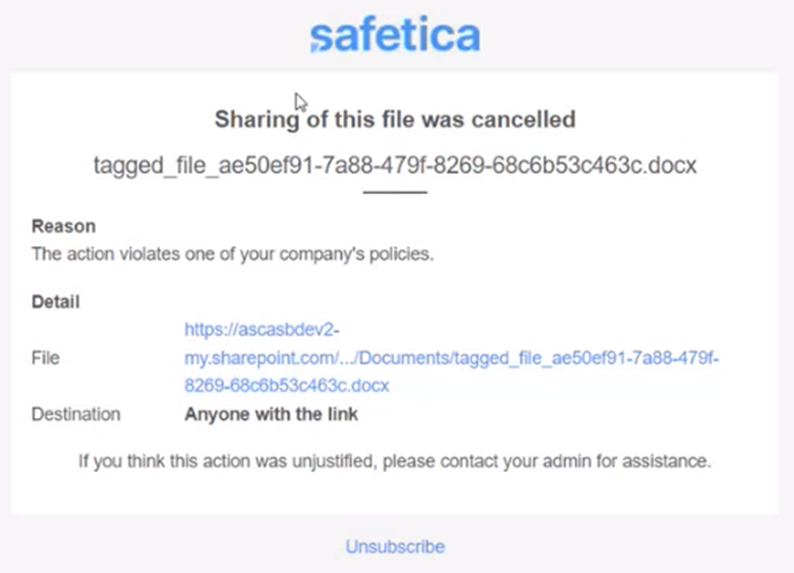
Task: Select the 'Anyone with the link' destination value
Action: 271,414
